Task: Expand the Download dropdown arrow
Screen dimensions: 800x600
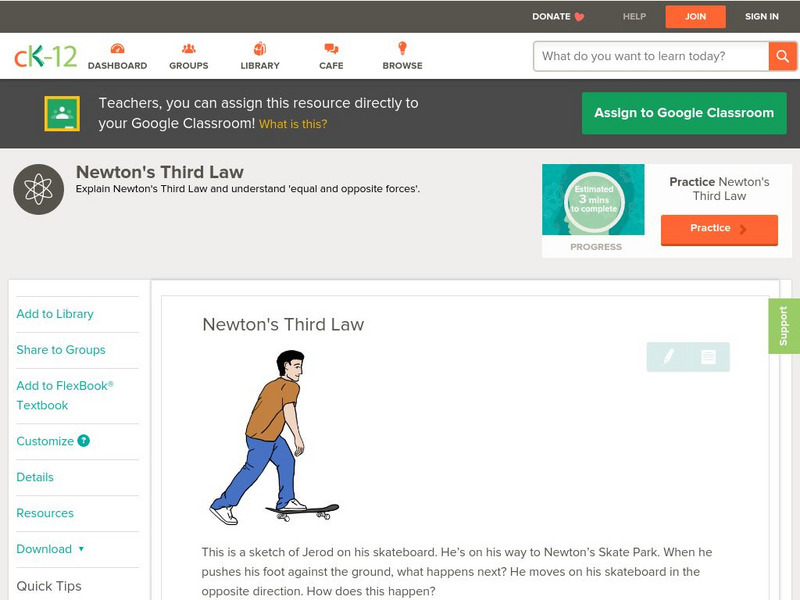Action: click(81, 549)
